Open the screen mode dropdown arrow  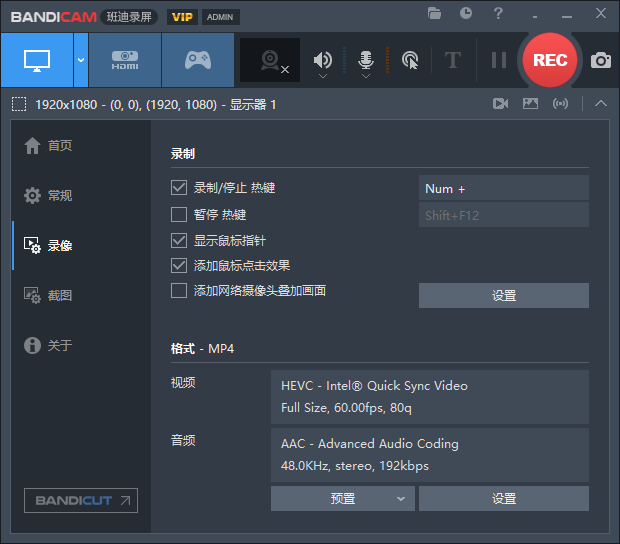click(x=80, y=60)
